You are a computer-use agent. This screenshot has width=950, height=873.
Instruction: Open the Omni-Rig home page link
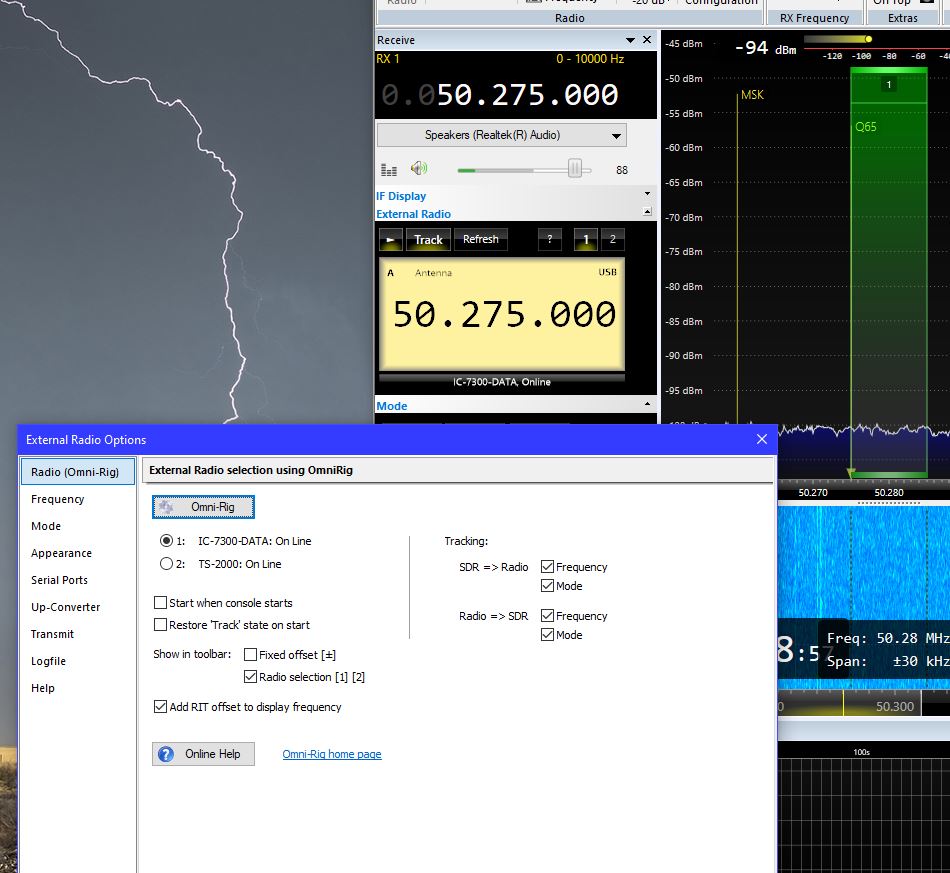pyautogui.click(x=332, y=754)
